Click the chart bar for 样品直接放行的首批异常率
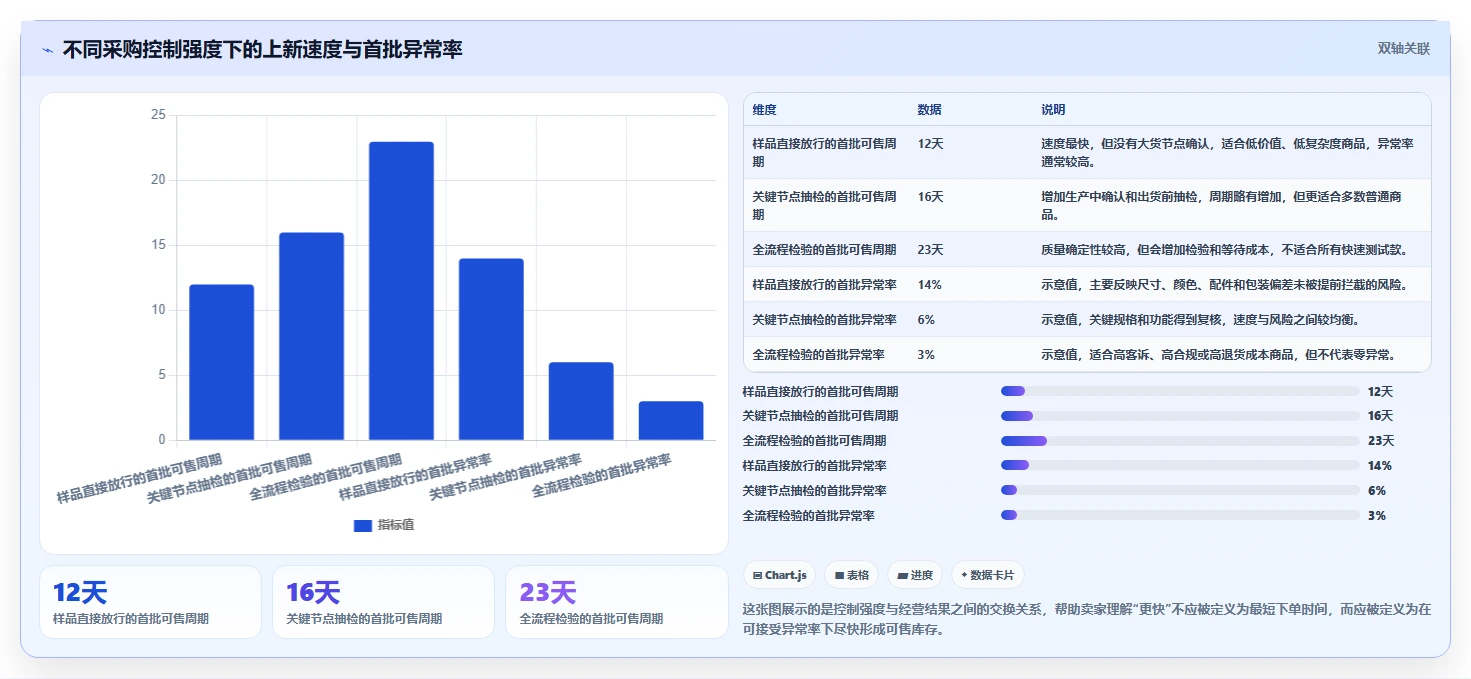 click(491, 349)
